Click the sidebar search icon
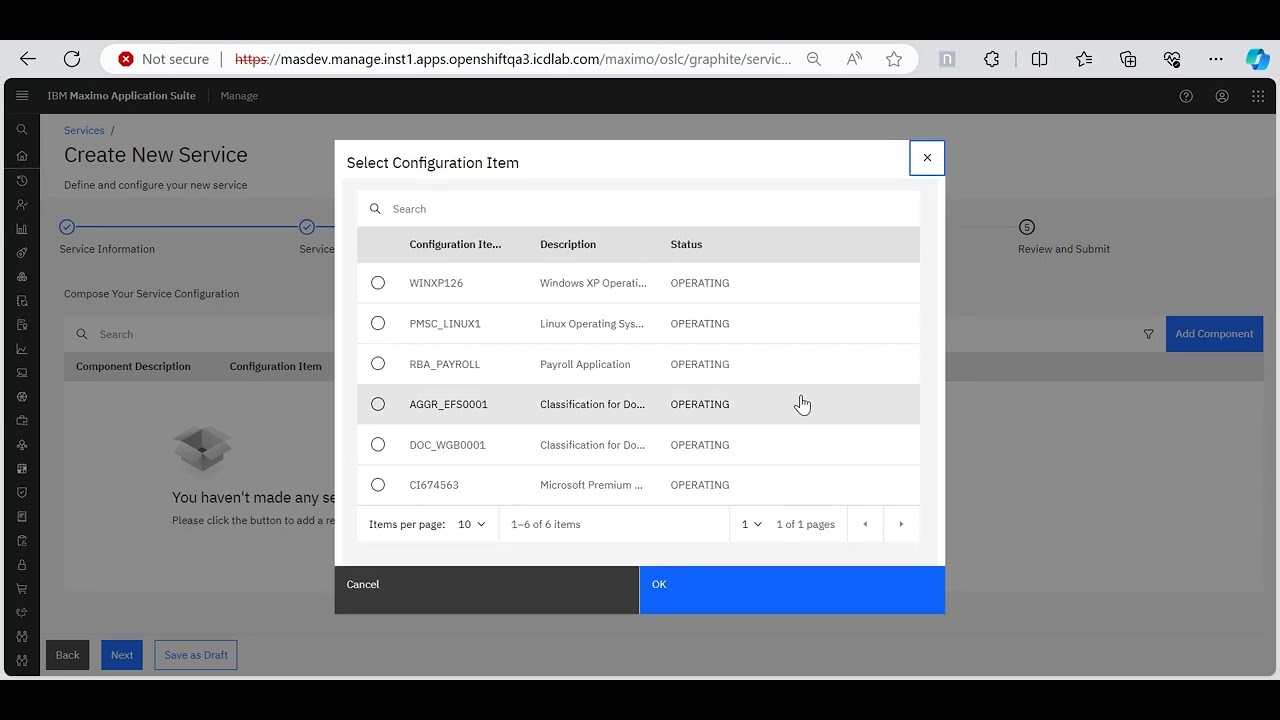The height and width of the screenshot is (720, 1280). (x=22, y=130)
